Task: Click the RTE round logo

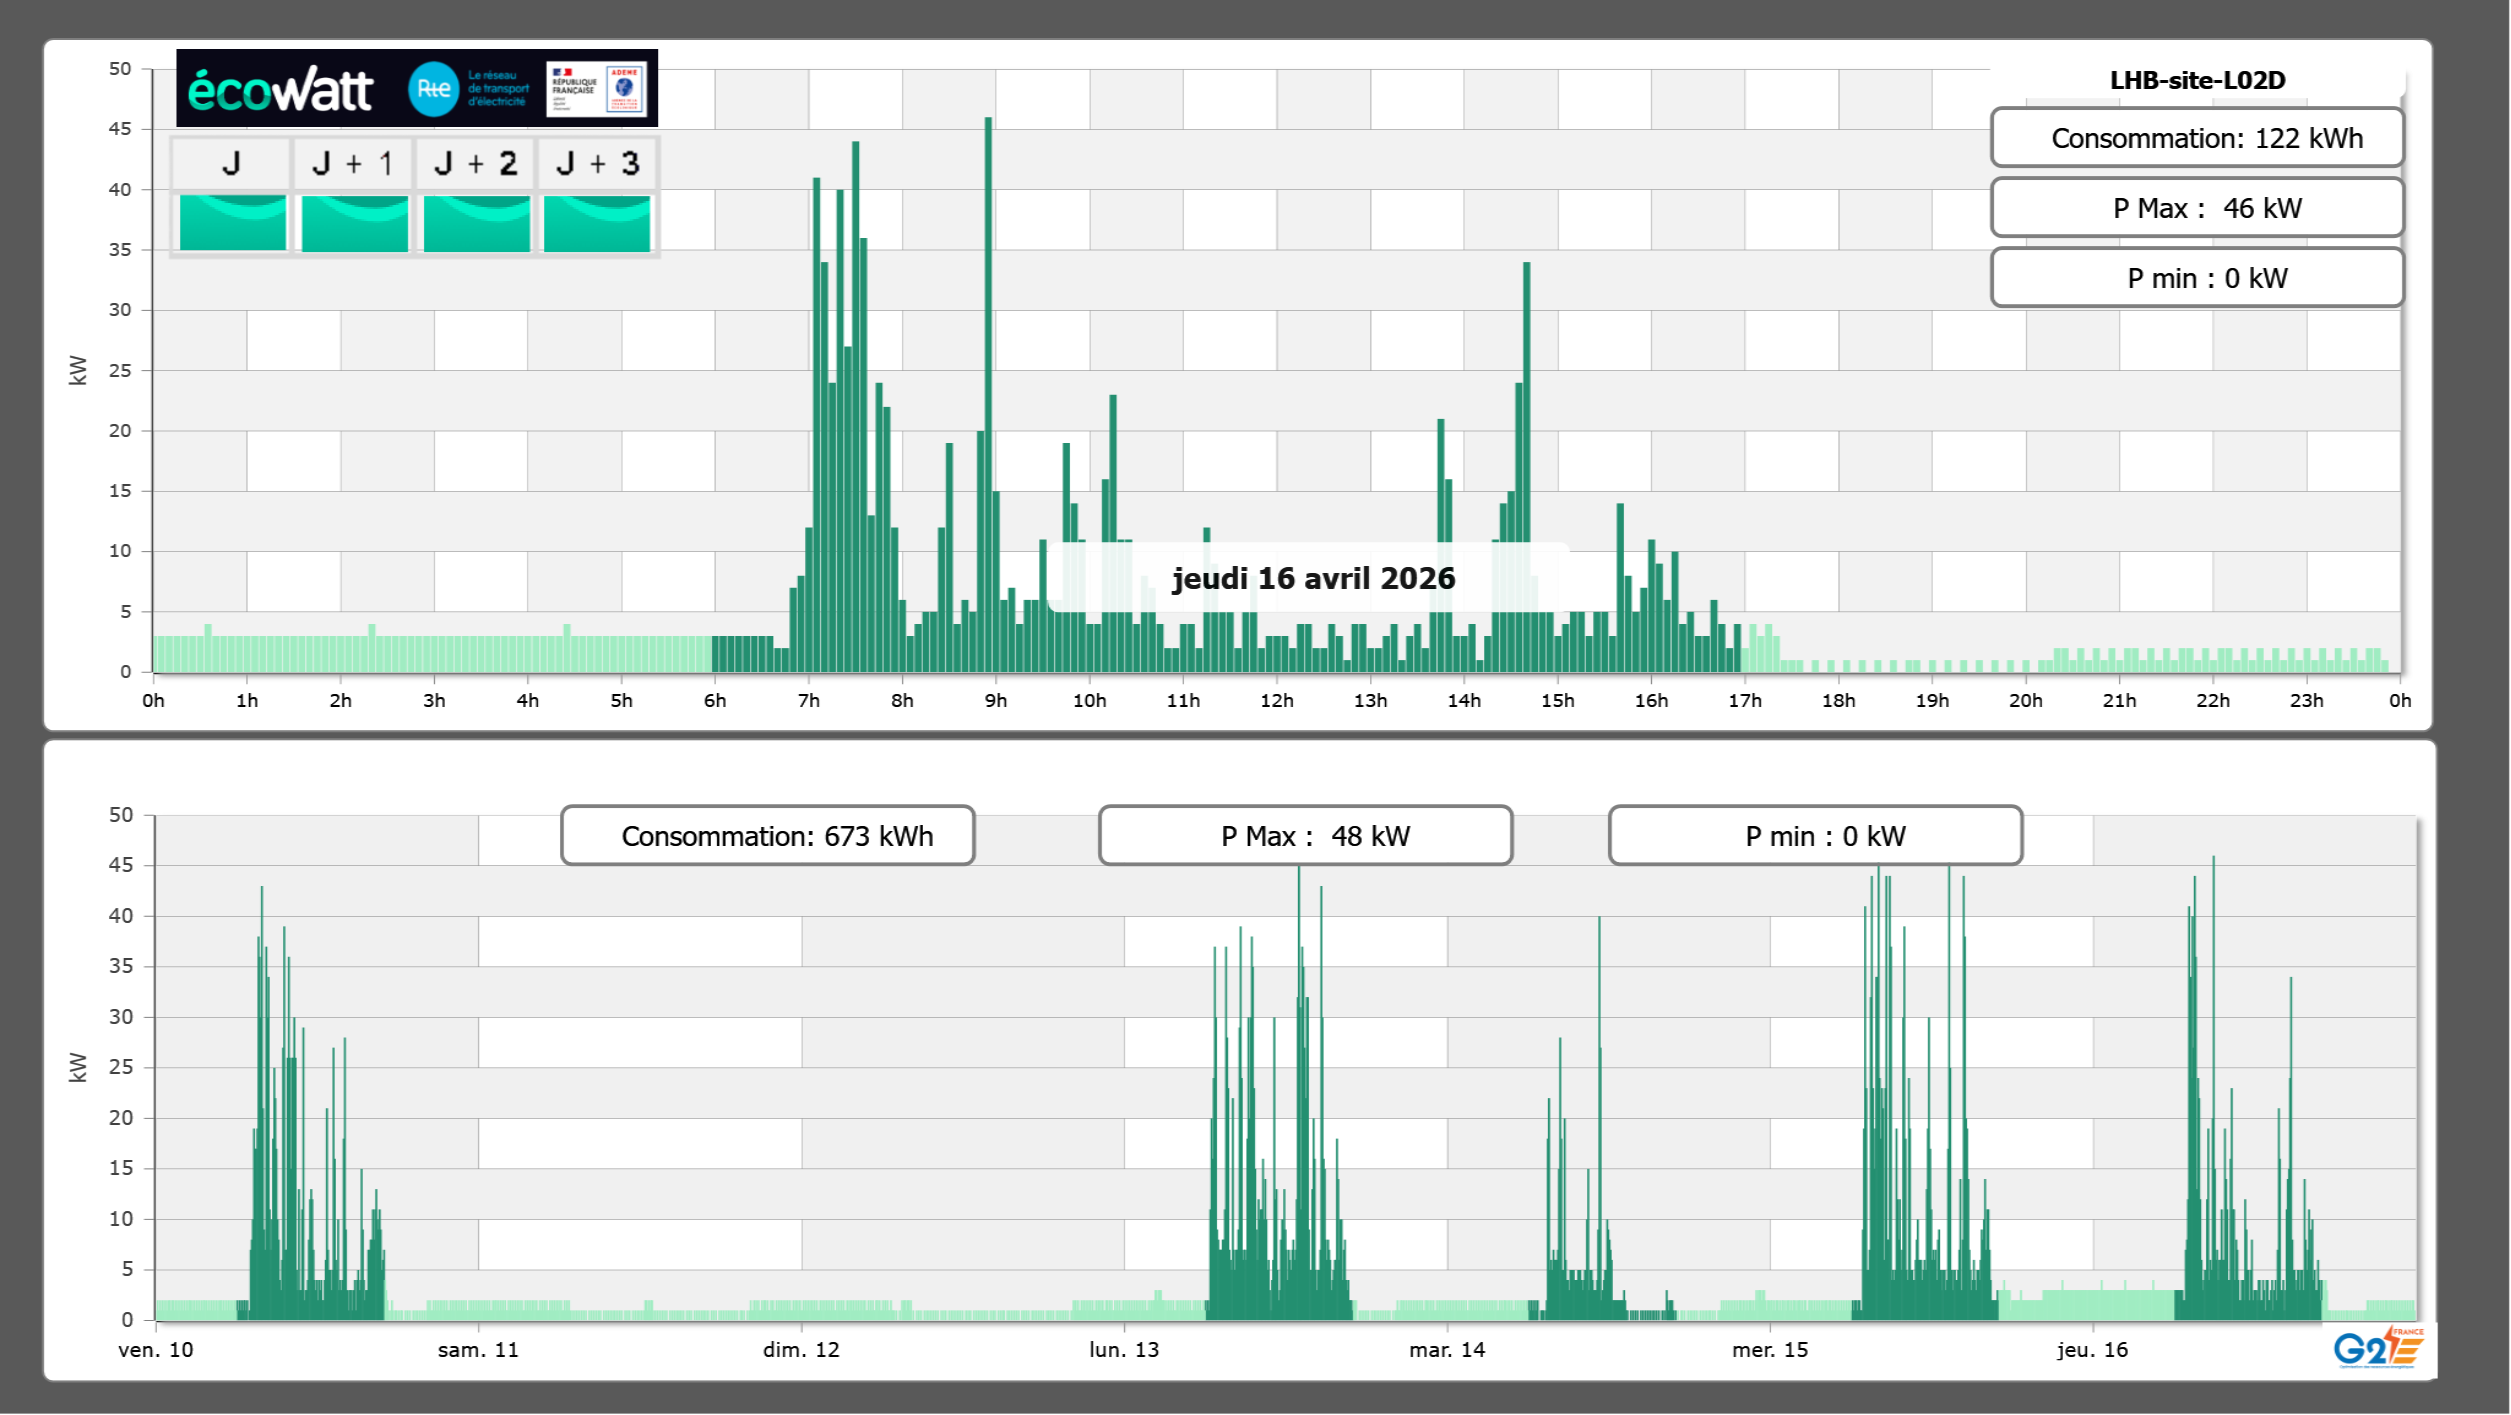Action: pos(433,89)
